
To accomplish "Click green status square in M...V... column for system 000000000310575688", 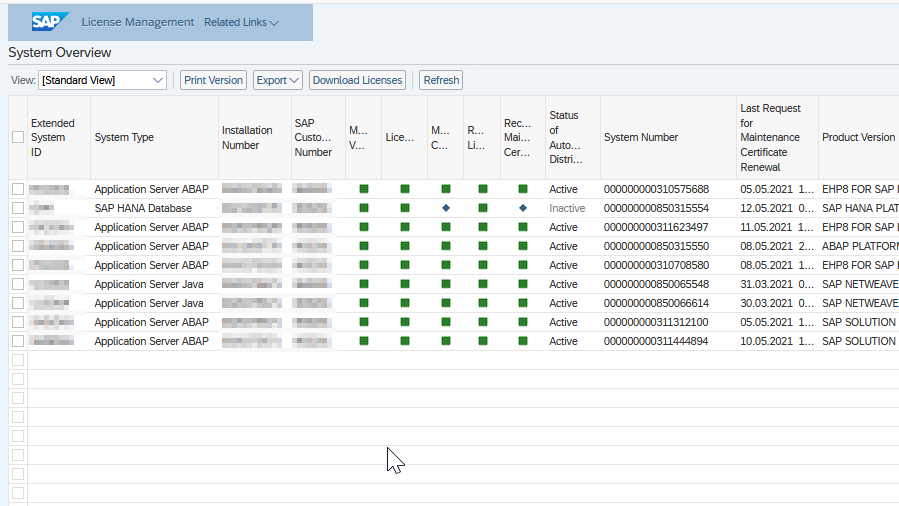I will click(x=363, y=189).
